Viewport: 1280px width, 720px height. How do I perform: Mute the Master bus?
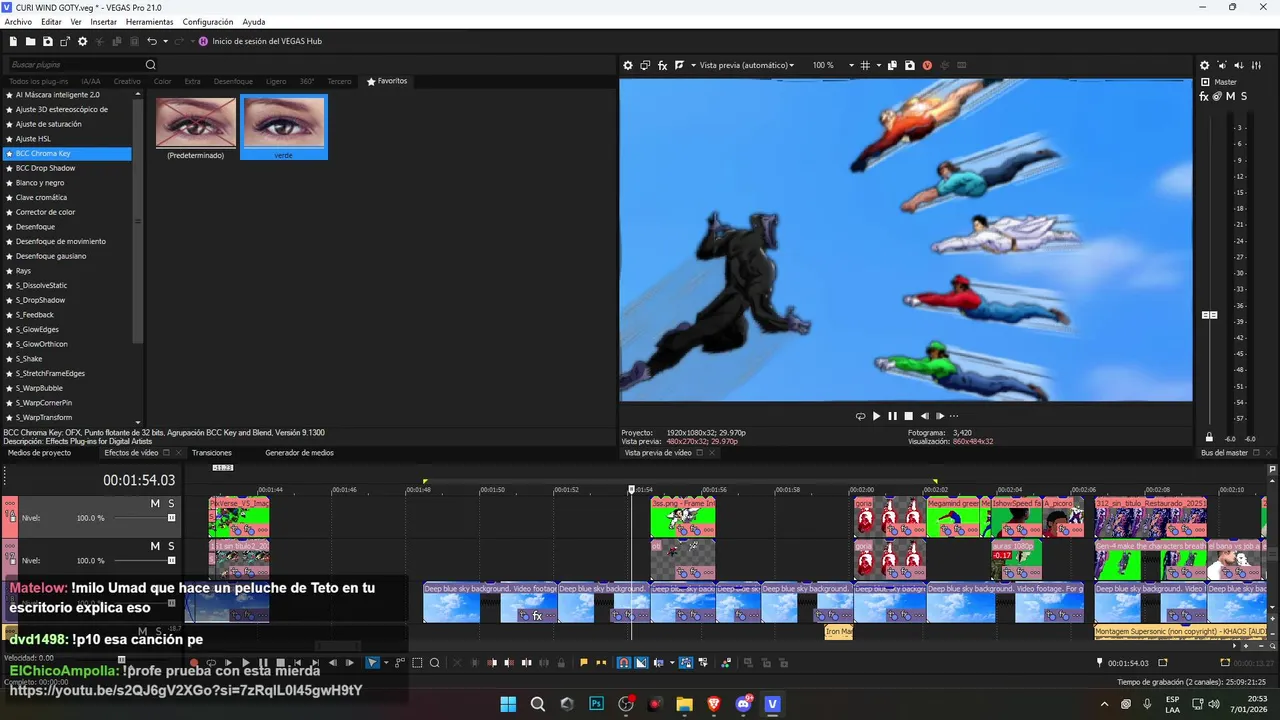tap(1230, 96)
